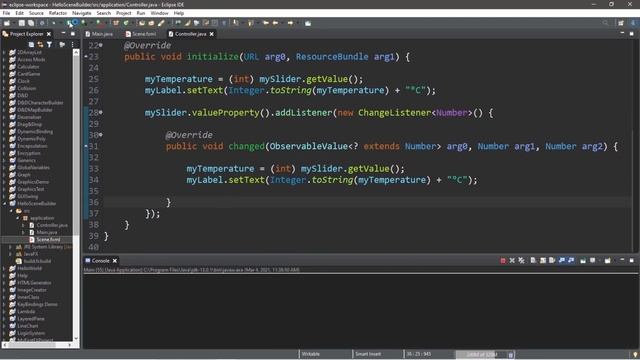
Task: Click the search magnifier icon in toolbar
Action: 605,23
